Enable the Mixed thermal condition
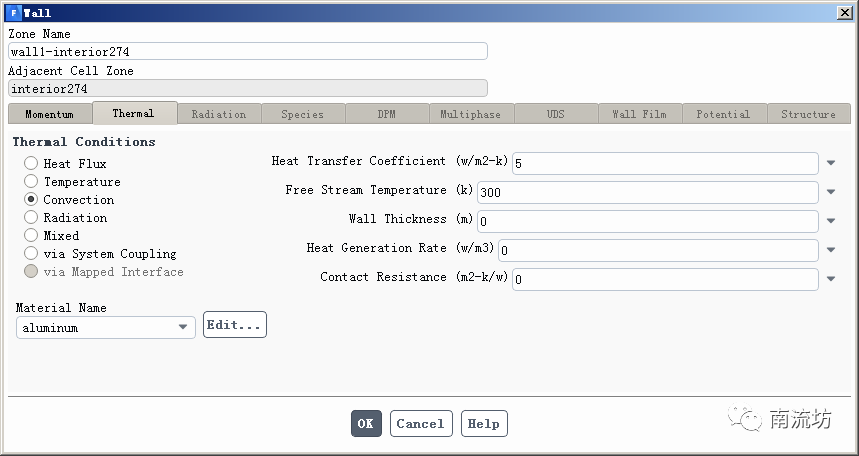 (31, 235)
